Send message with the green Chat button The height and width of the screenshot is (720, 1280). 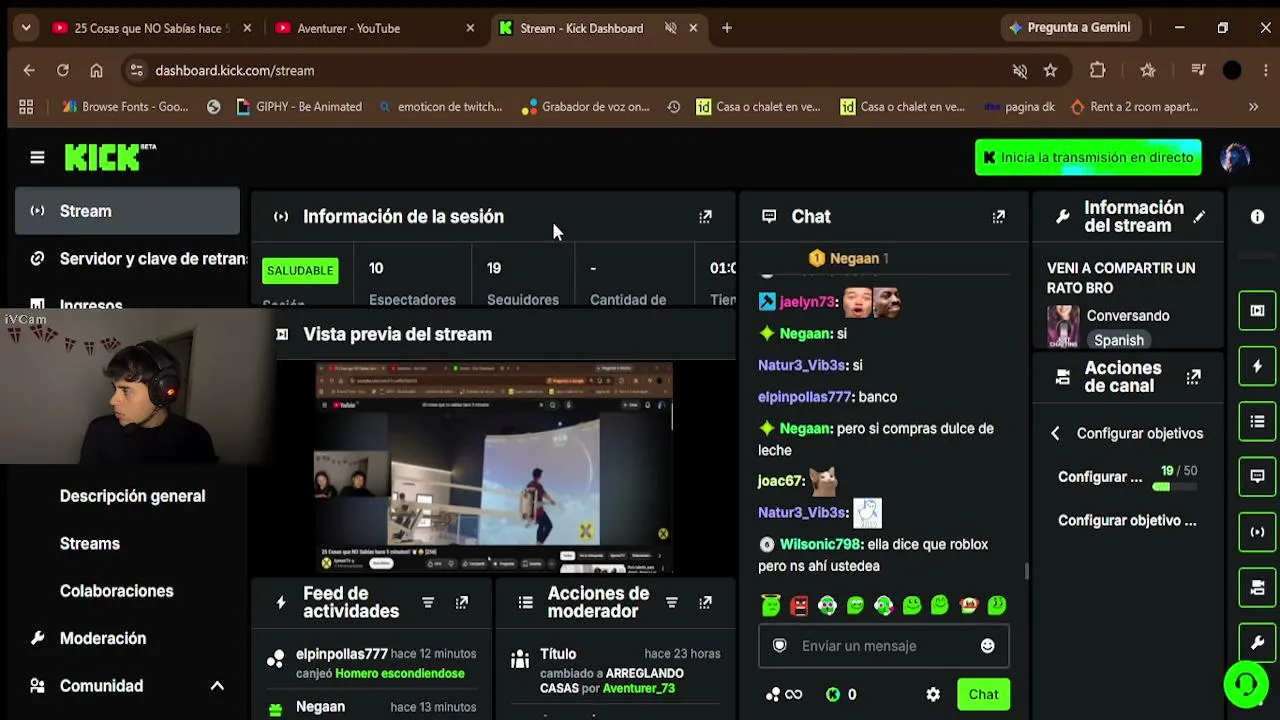click(x=983, y=694)
